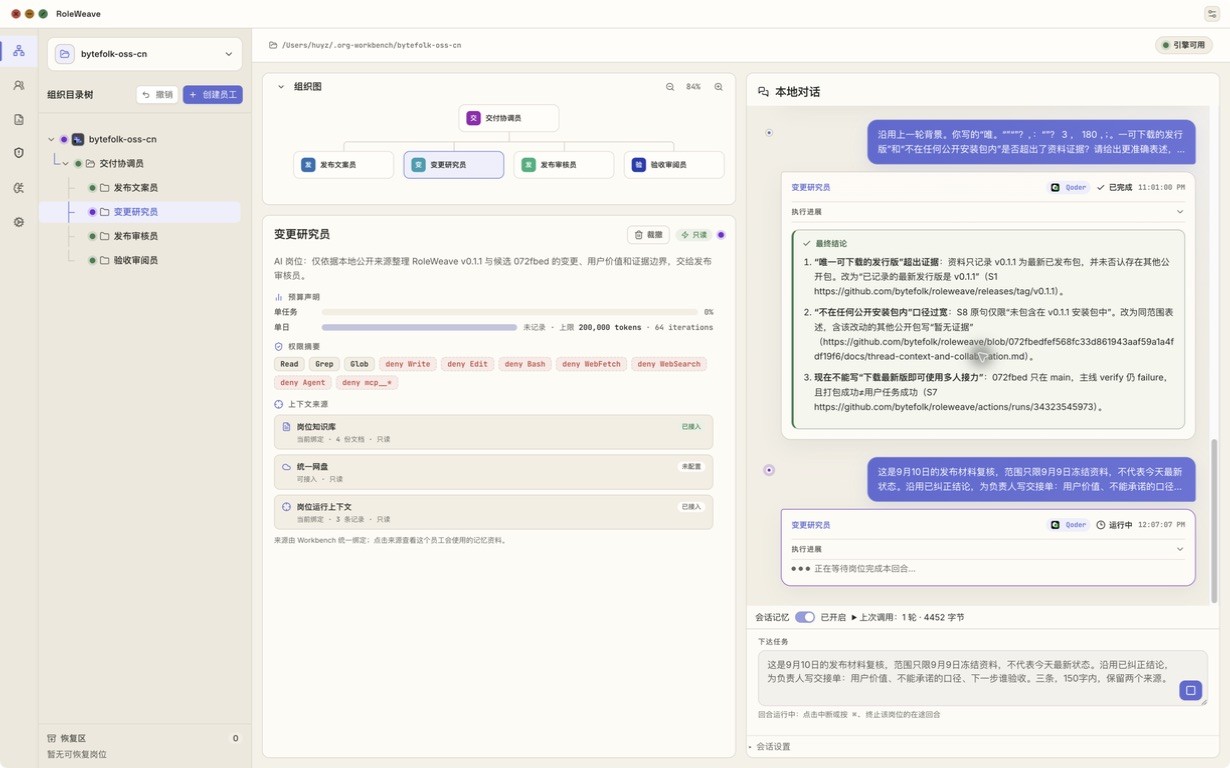Click the purple status dot next to 只读 badge
This screenshot has height=768, width=1230.
721,235
